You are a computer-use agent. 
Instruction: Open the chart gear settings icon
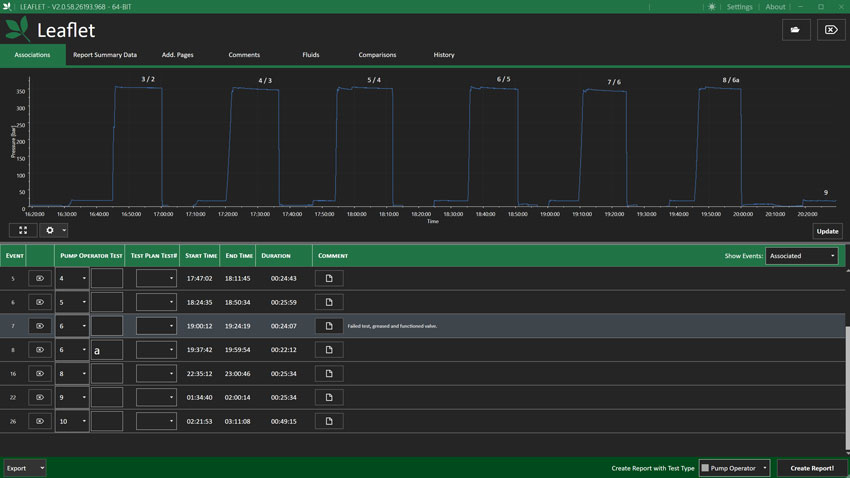(50, 230)
